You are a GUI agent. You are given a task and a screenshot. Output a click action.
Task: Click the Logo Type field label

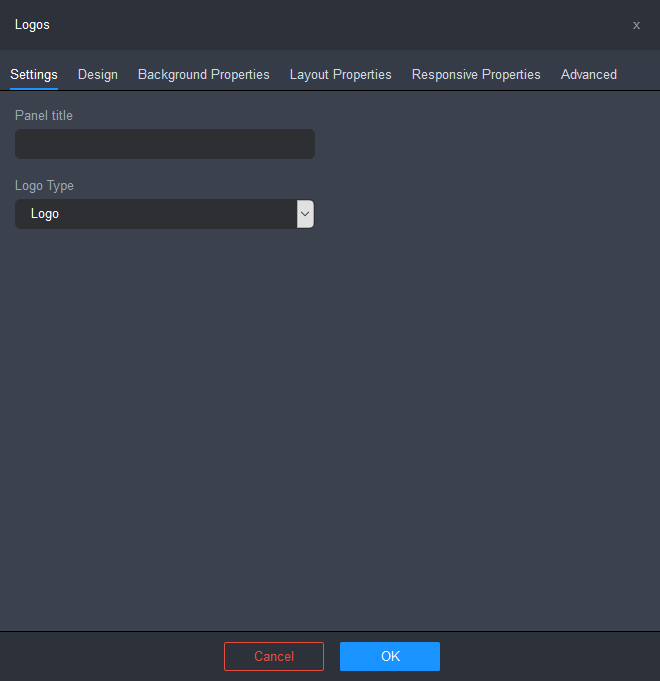point(44,186)
